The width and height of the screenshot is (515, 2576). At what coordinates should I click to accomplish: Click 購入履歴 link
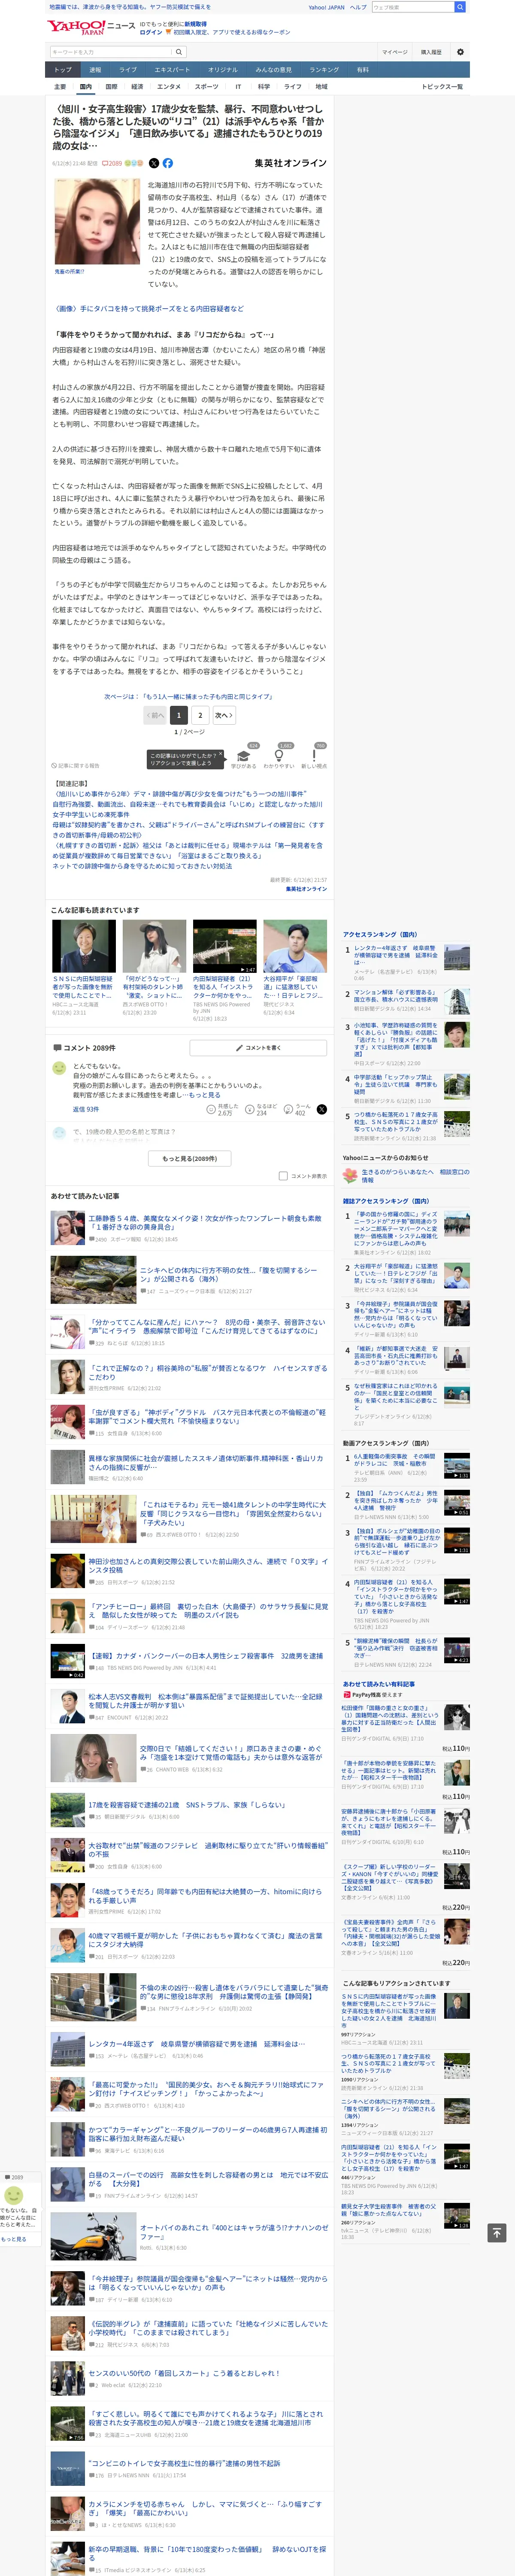(431, 52)
